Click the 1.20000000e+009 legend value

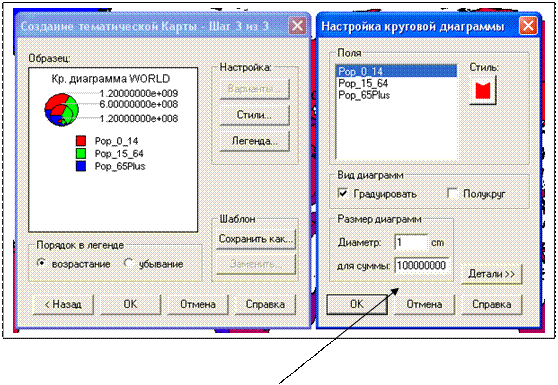pyautogui.click(x=138, y=93)
